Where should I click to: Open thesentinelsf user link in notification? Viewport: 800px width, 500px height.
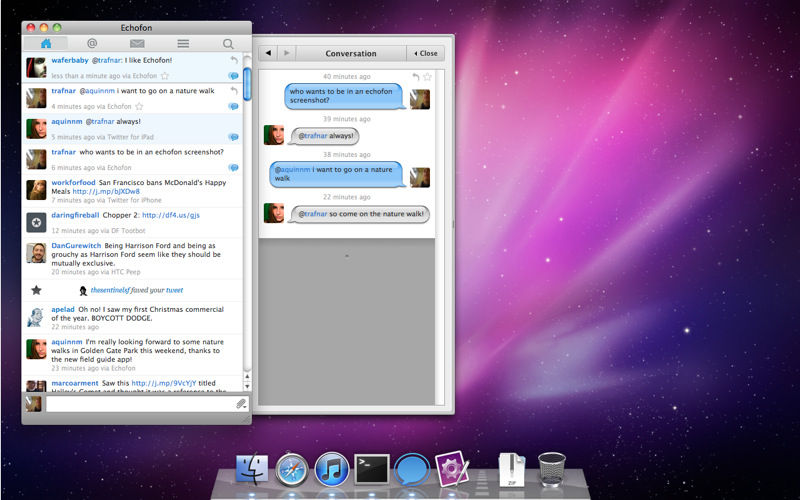110,290
